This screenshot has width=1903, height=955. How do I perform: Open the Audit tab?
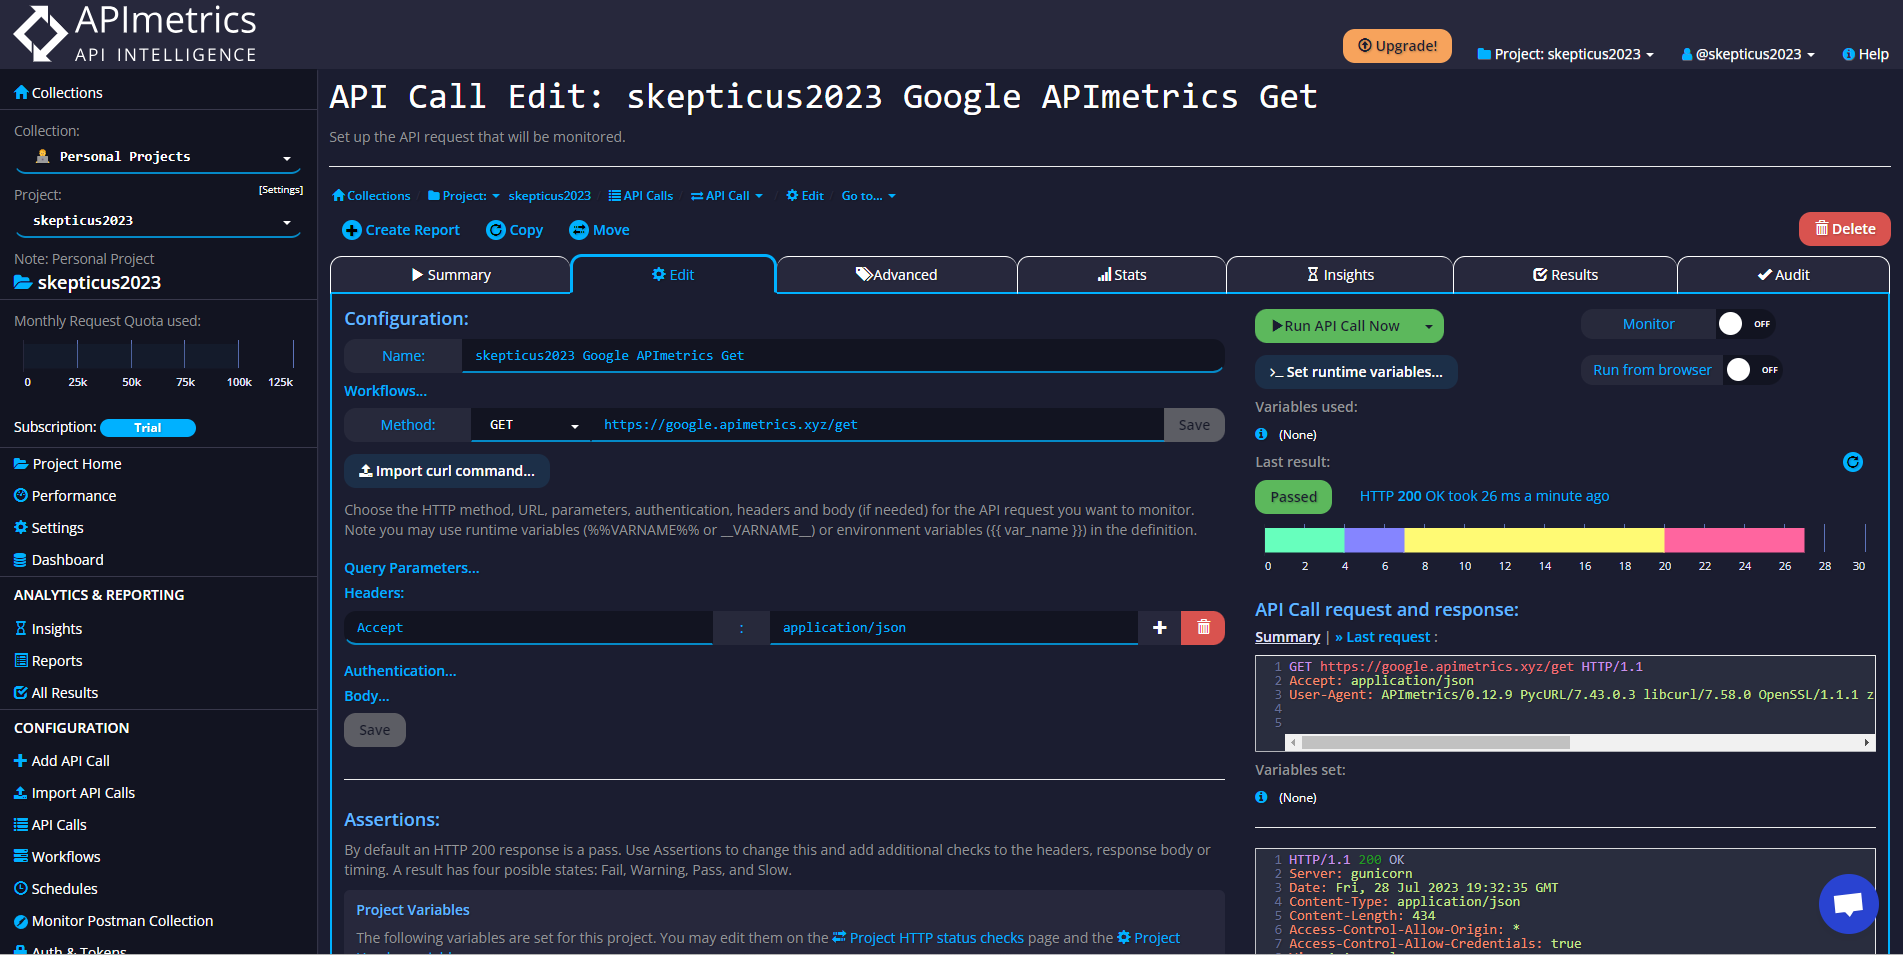[1783, 275]
